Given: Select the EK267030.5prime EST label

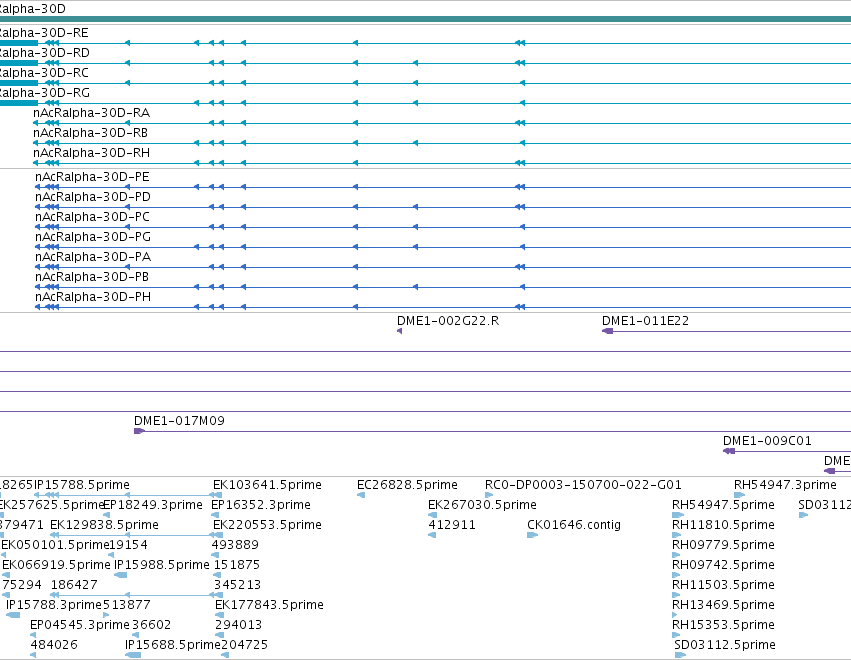Looking at the screenshot, I should (482, 505).
